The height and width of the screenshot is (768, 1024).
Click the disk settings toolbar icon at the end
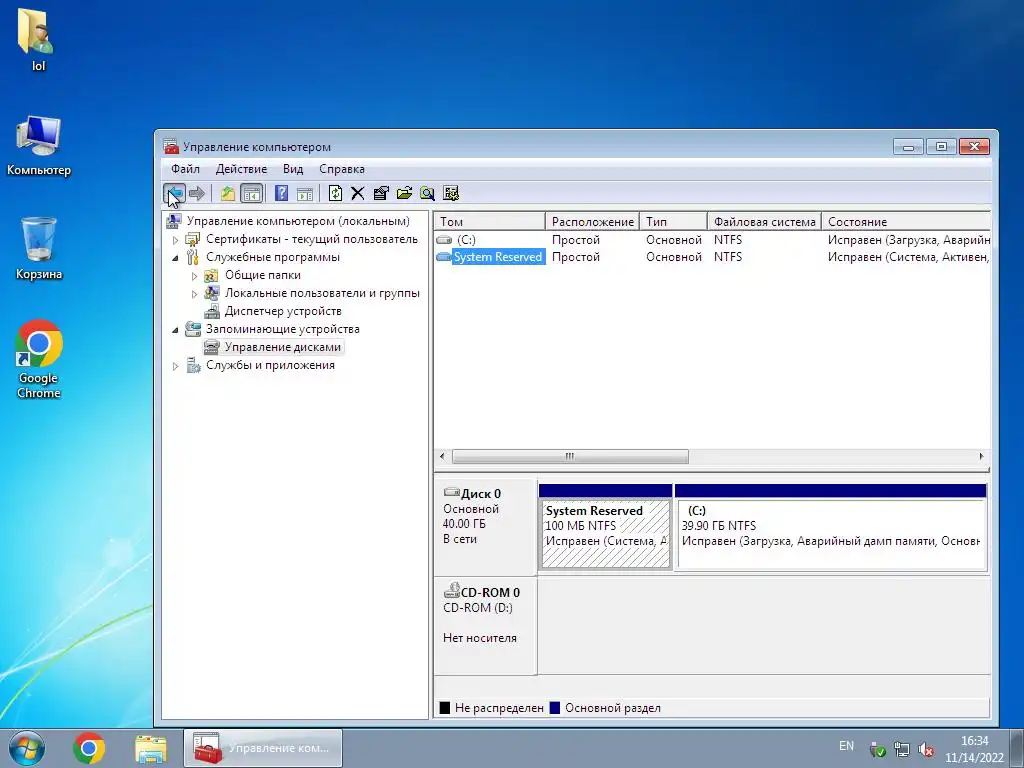pyautogui.click(x=451, y=193)
